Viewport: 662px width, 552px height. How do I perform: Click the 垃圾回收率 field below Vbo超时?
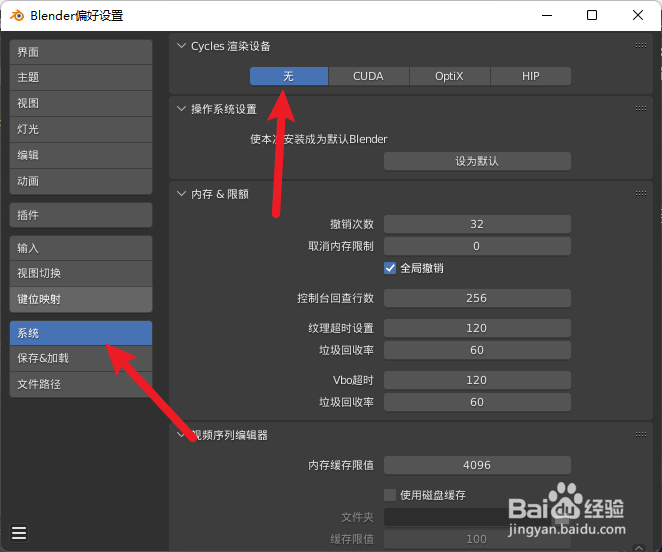pos(477,402)
